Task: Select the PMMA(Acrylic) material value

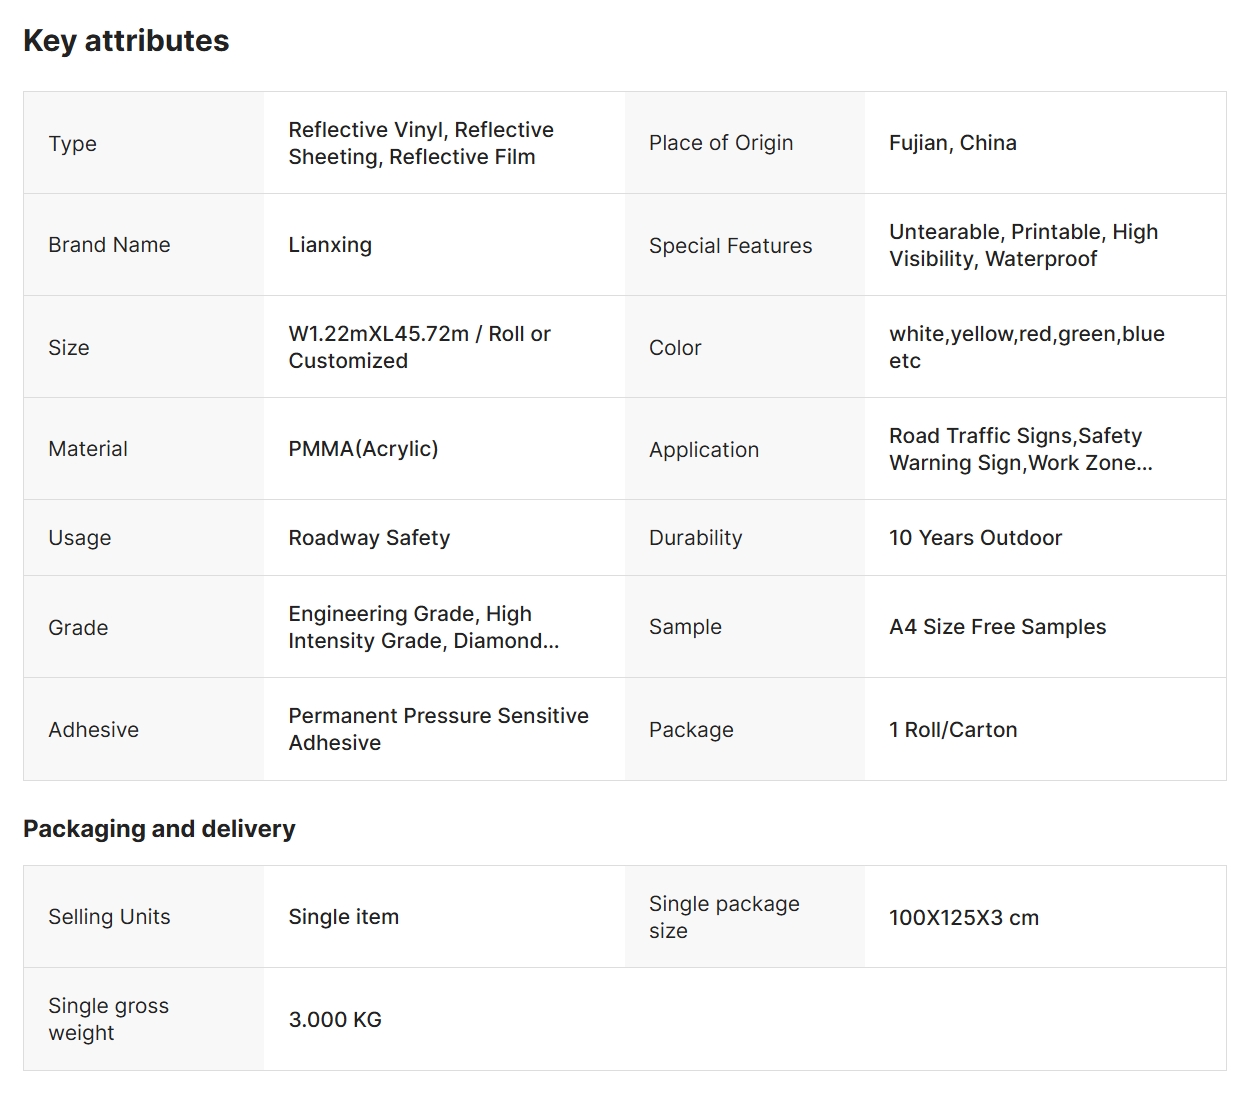Action: click(363, 449)
